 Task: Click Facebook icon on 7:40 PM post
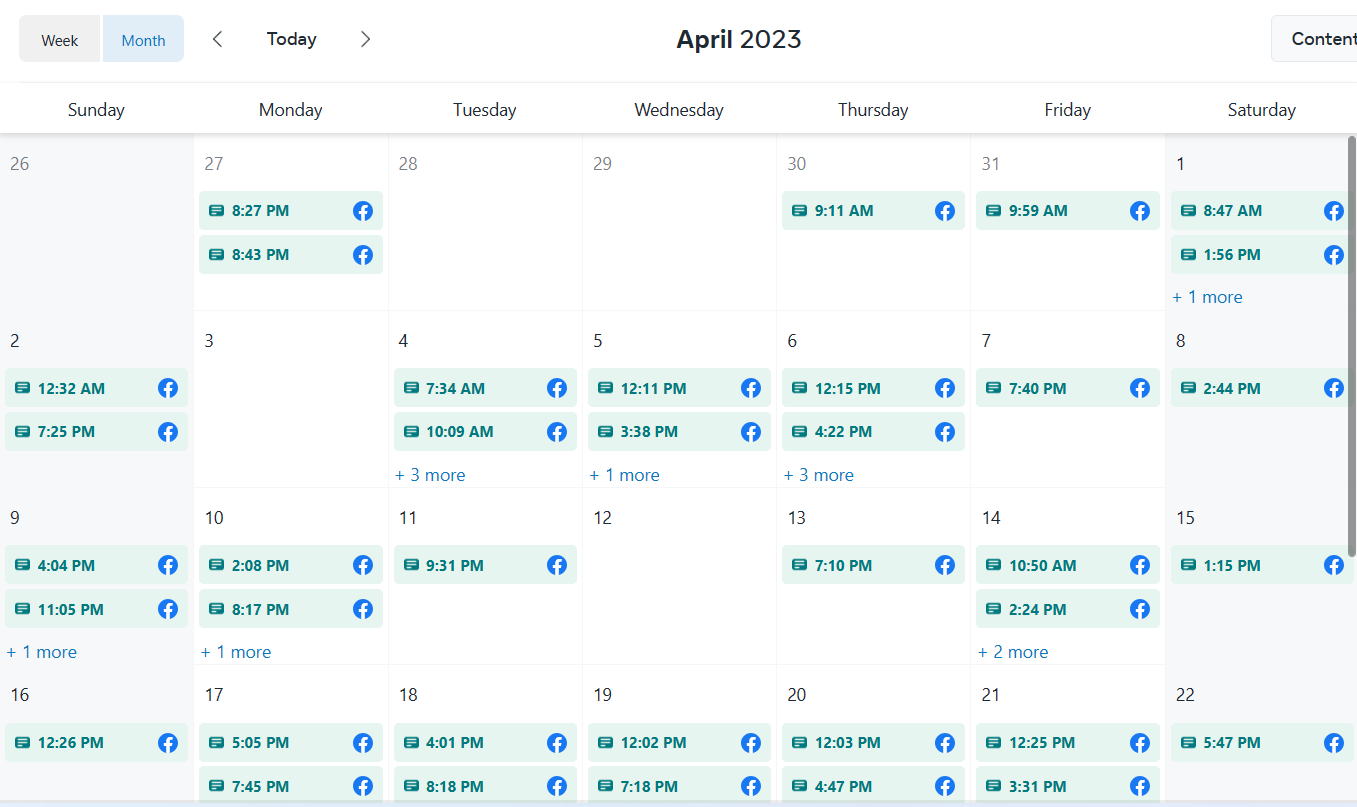(x=1140, y=388)
